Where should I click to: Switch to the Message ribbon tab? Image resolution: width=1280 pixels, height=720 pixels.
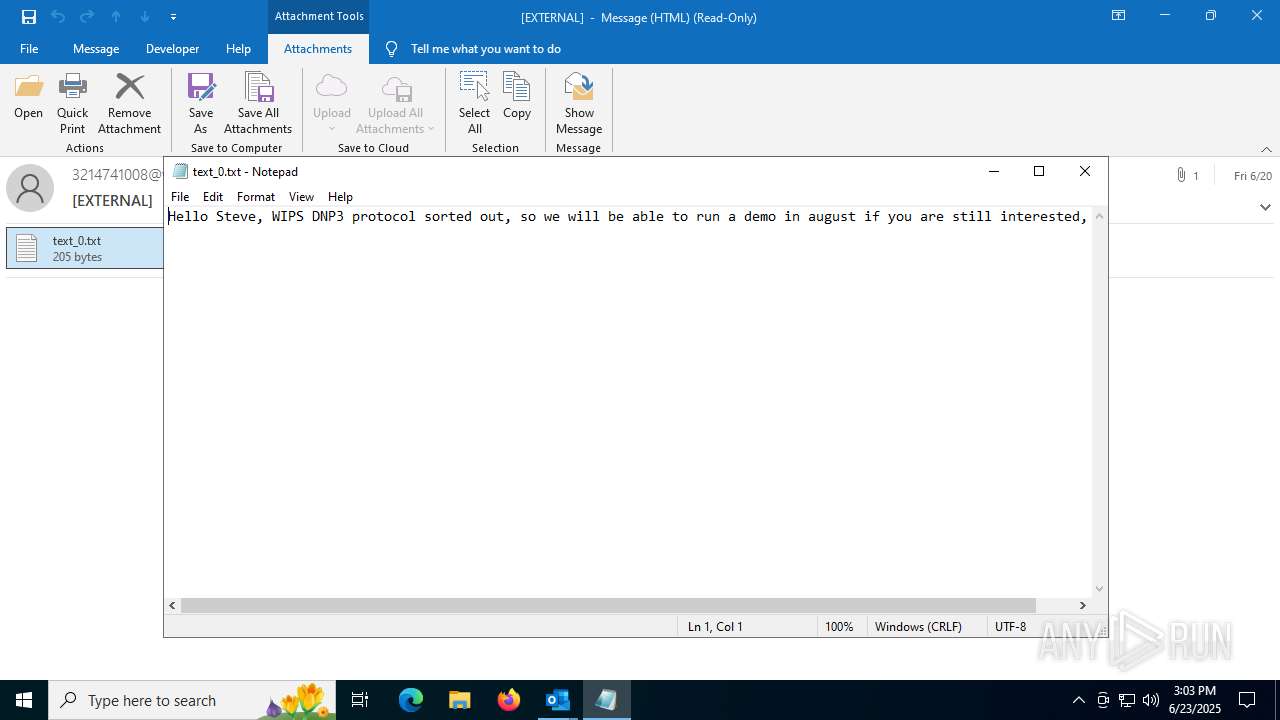click(96, 49)
